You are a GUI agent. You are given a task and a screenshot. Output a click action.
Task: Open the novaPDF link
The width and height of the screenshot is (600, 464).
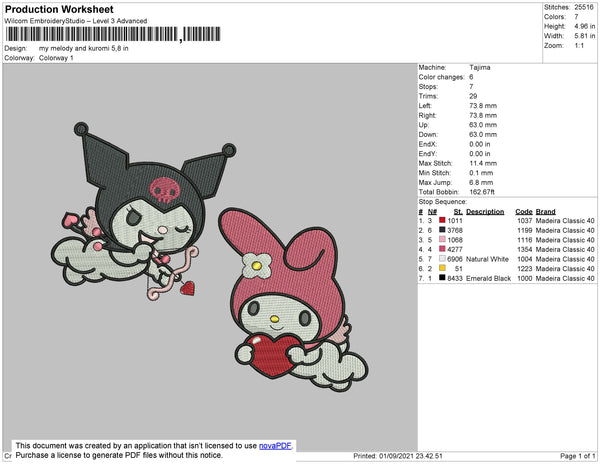(275, 446)
